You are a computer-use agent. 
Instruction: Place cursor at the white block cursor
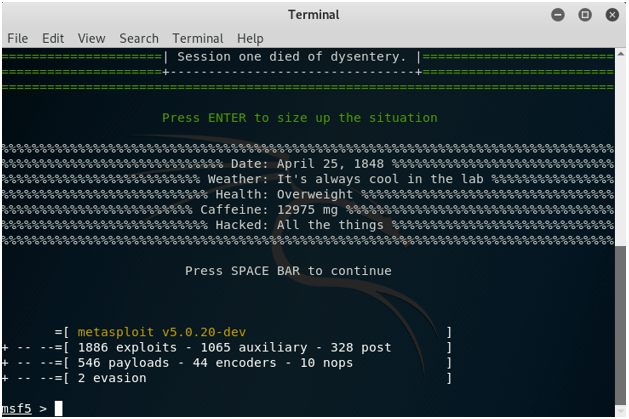(x=59, y=408)
